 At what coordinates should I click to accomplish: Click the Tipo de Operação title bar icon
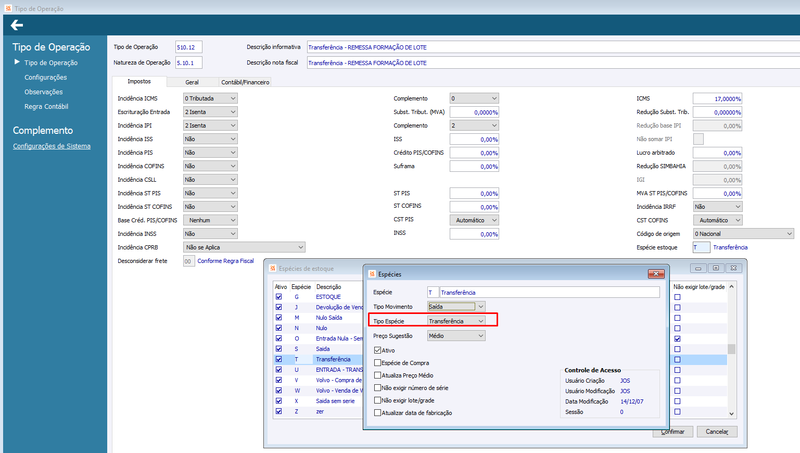click(7, 6)
